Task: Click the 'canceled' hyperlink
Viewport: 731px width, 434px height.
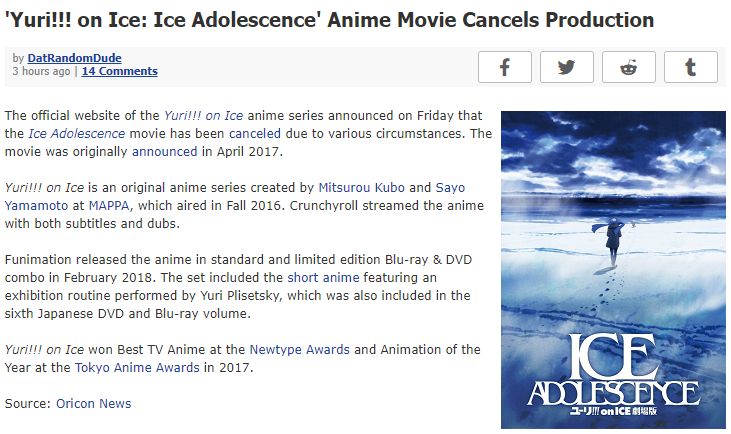Action: pyautogui.click(x=255, y=133)
